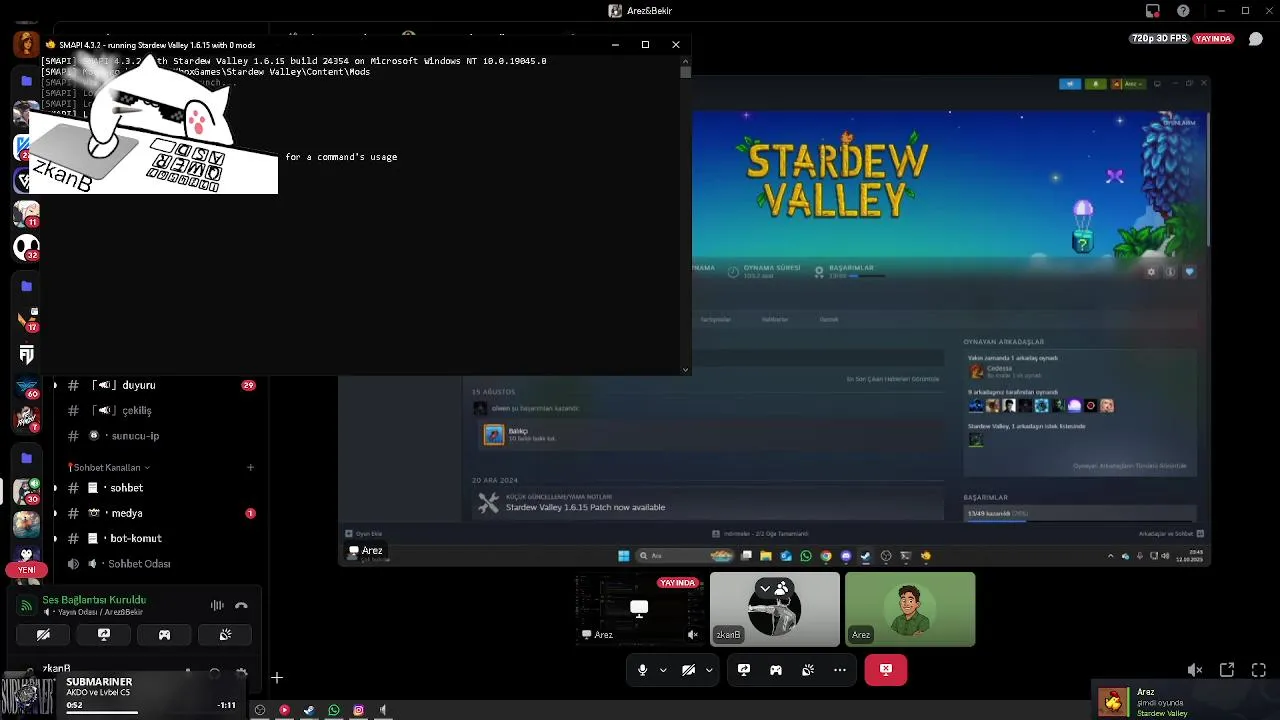Open voice connection signal icon details

[x=27, y=605]
